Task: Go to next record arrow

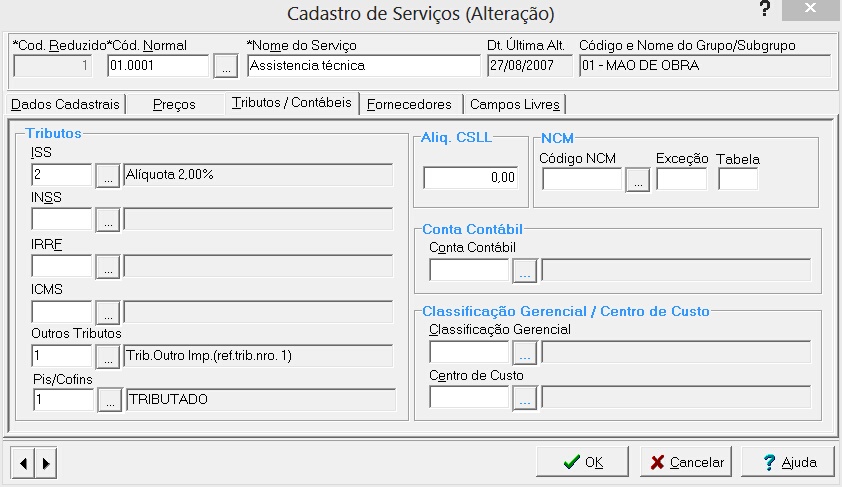Action: [x=46, y=463]
